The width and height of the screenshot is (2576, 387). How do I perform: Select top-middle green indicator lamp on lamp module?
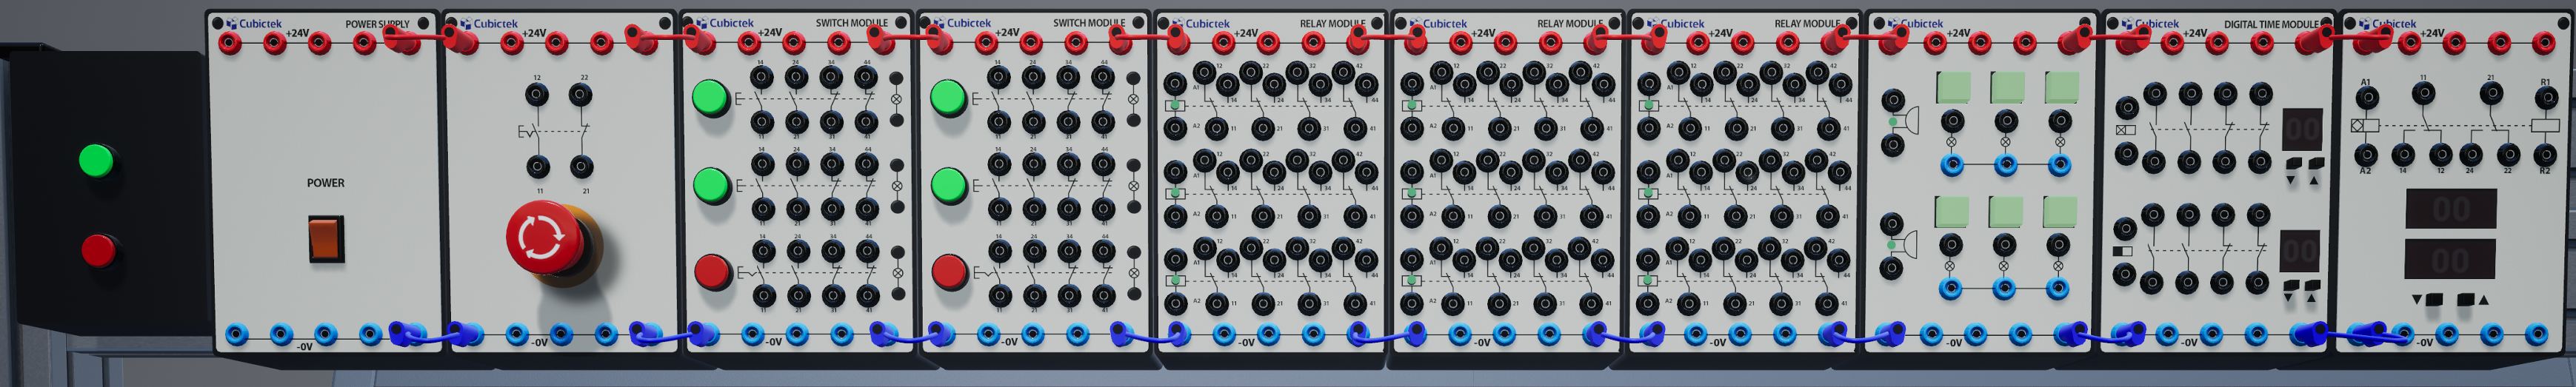2007,88
